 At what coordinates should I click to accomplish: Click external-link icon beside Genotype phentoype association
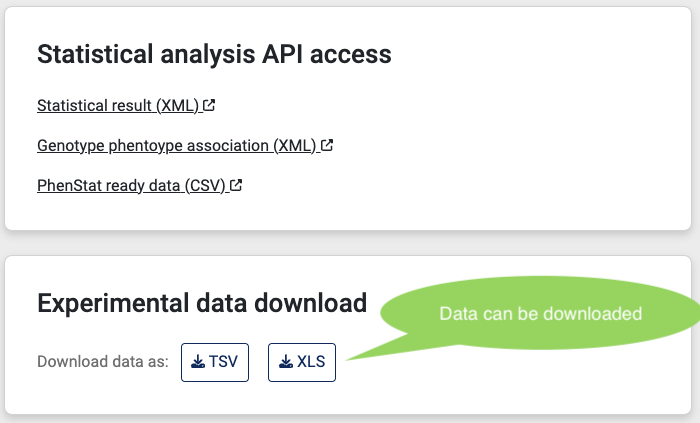coord(327,145)
